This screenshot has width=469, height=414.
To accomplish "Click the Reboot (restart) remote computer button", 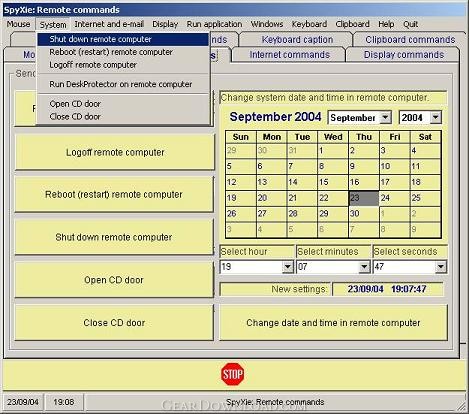I will tap(114, 195).
